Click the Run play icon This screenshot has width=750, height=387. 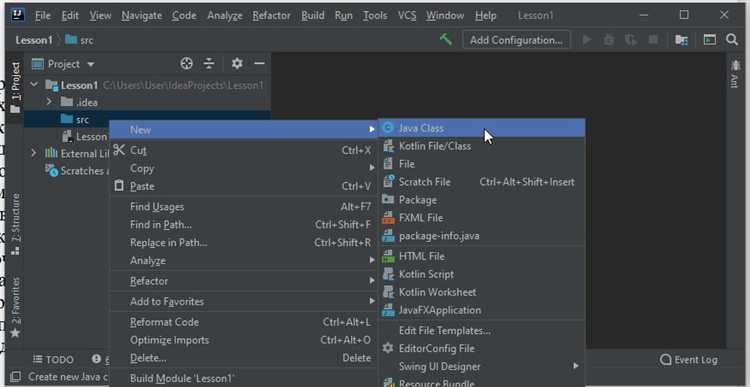[587, 40]
